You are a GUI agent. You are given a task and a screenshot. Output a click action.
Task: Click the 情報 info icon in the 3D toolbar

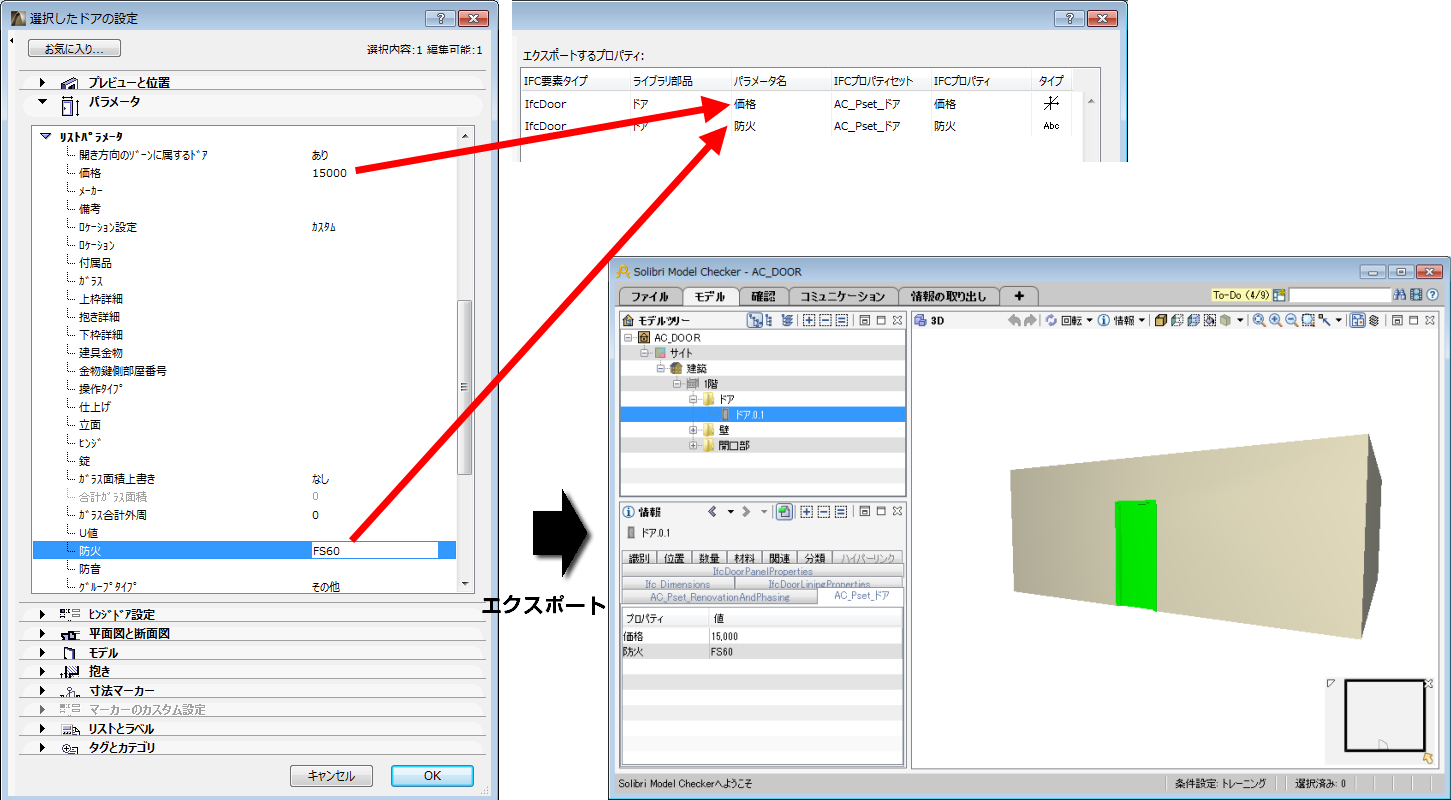[x=1104, y=320]
